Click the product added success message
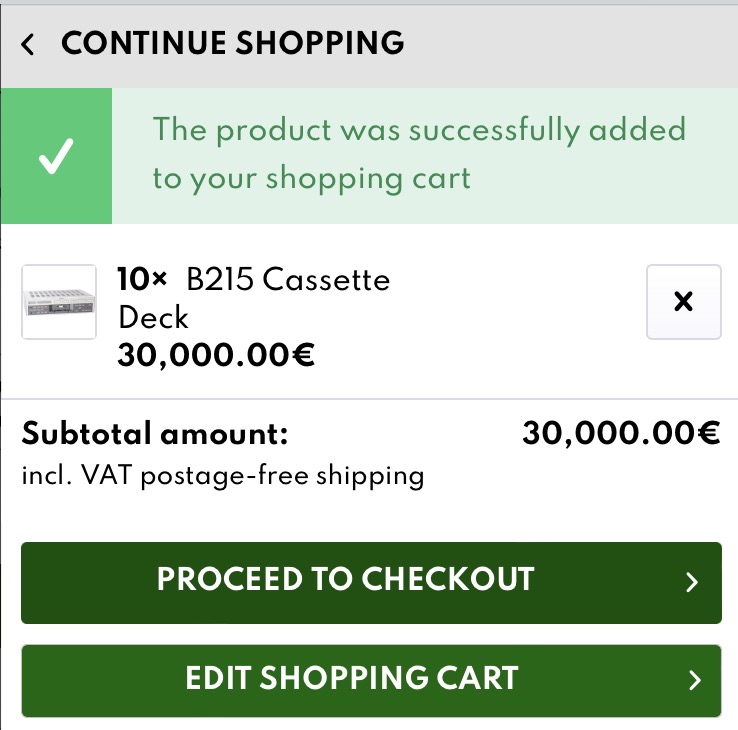The width and height of the screenshot is (738, 730). pyautogui.click(x=418, y=154)
